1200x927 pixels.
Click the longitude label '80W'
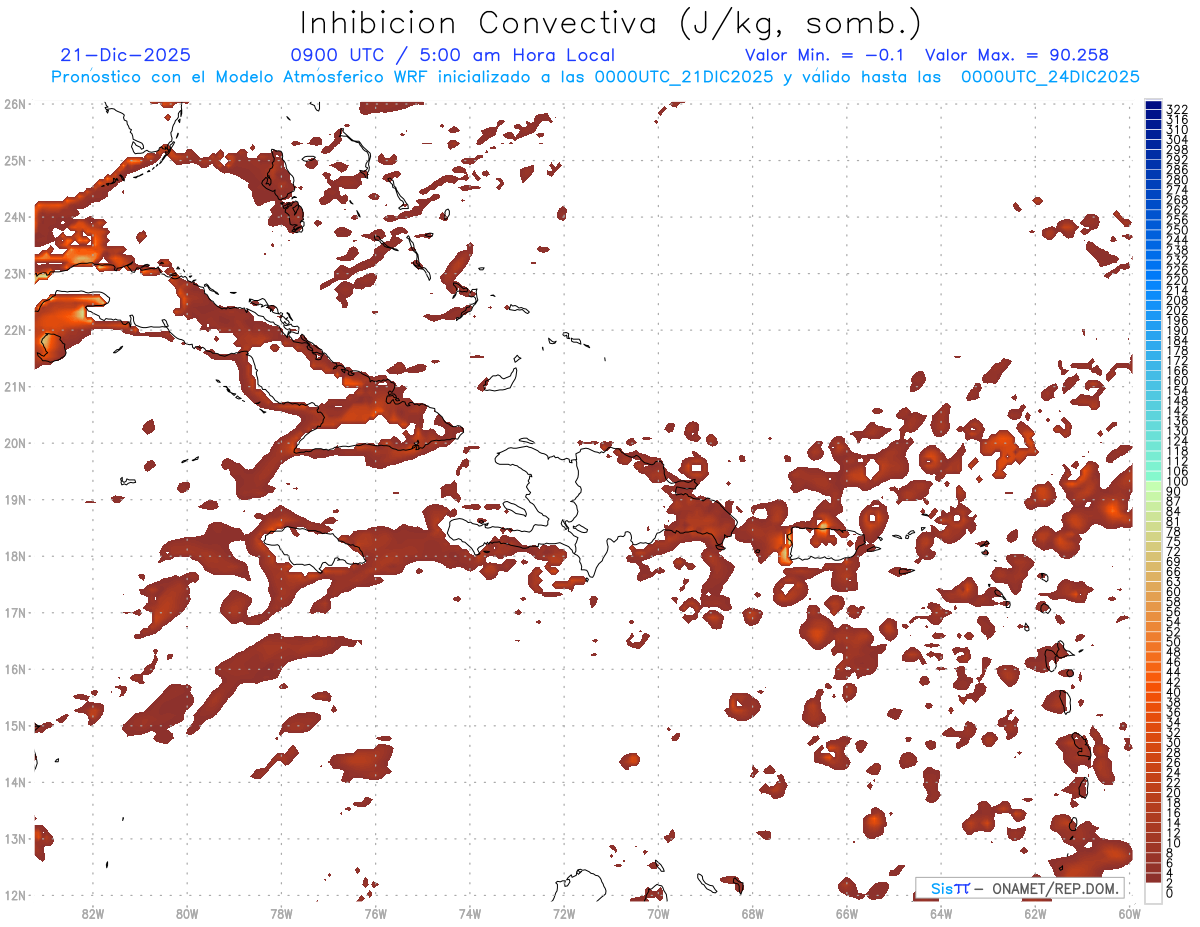point(186,912)
